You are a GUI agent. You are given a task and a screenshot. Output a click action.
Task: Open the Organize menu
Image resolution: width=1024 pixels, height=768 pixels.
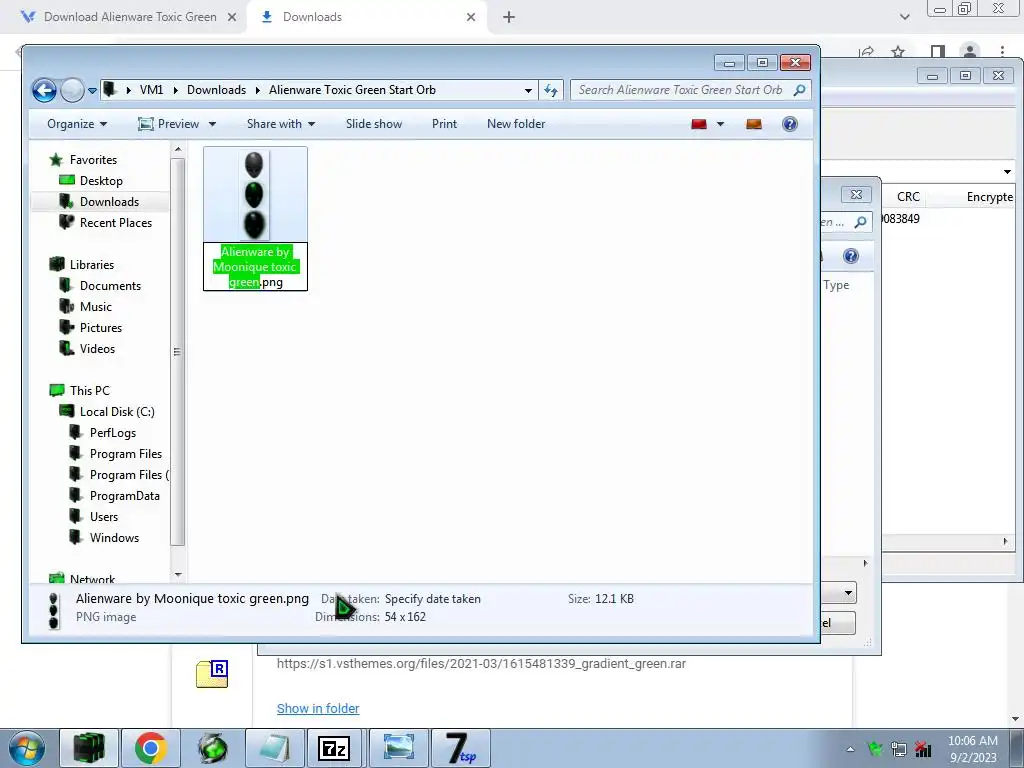coord(76,124)
